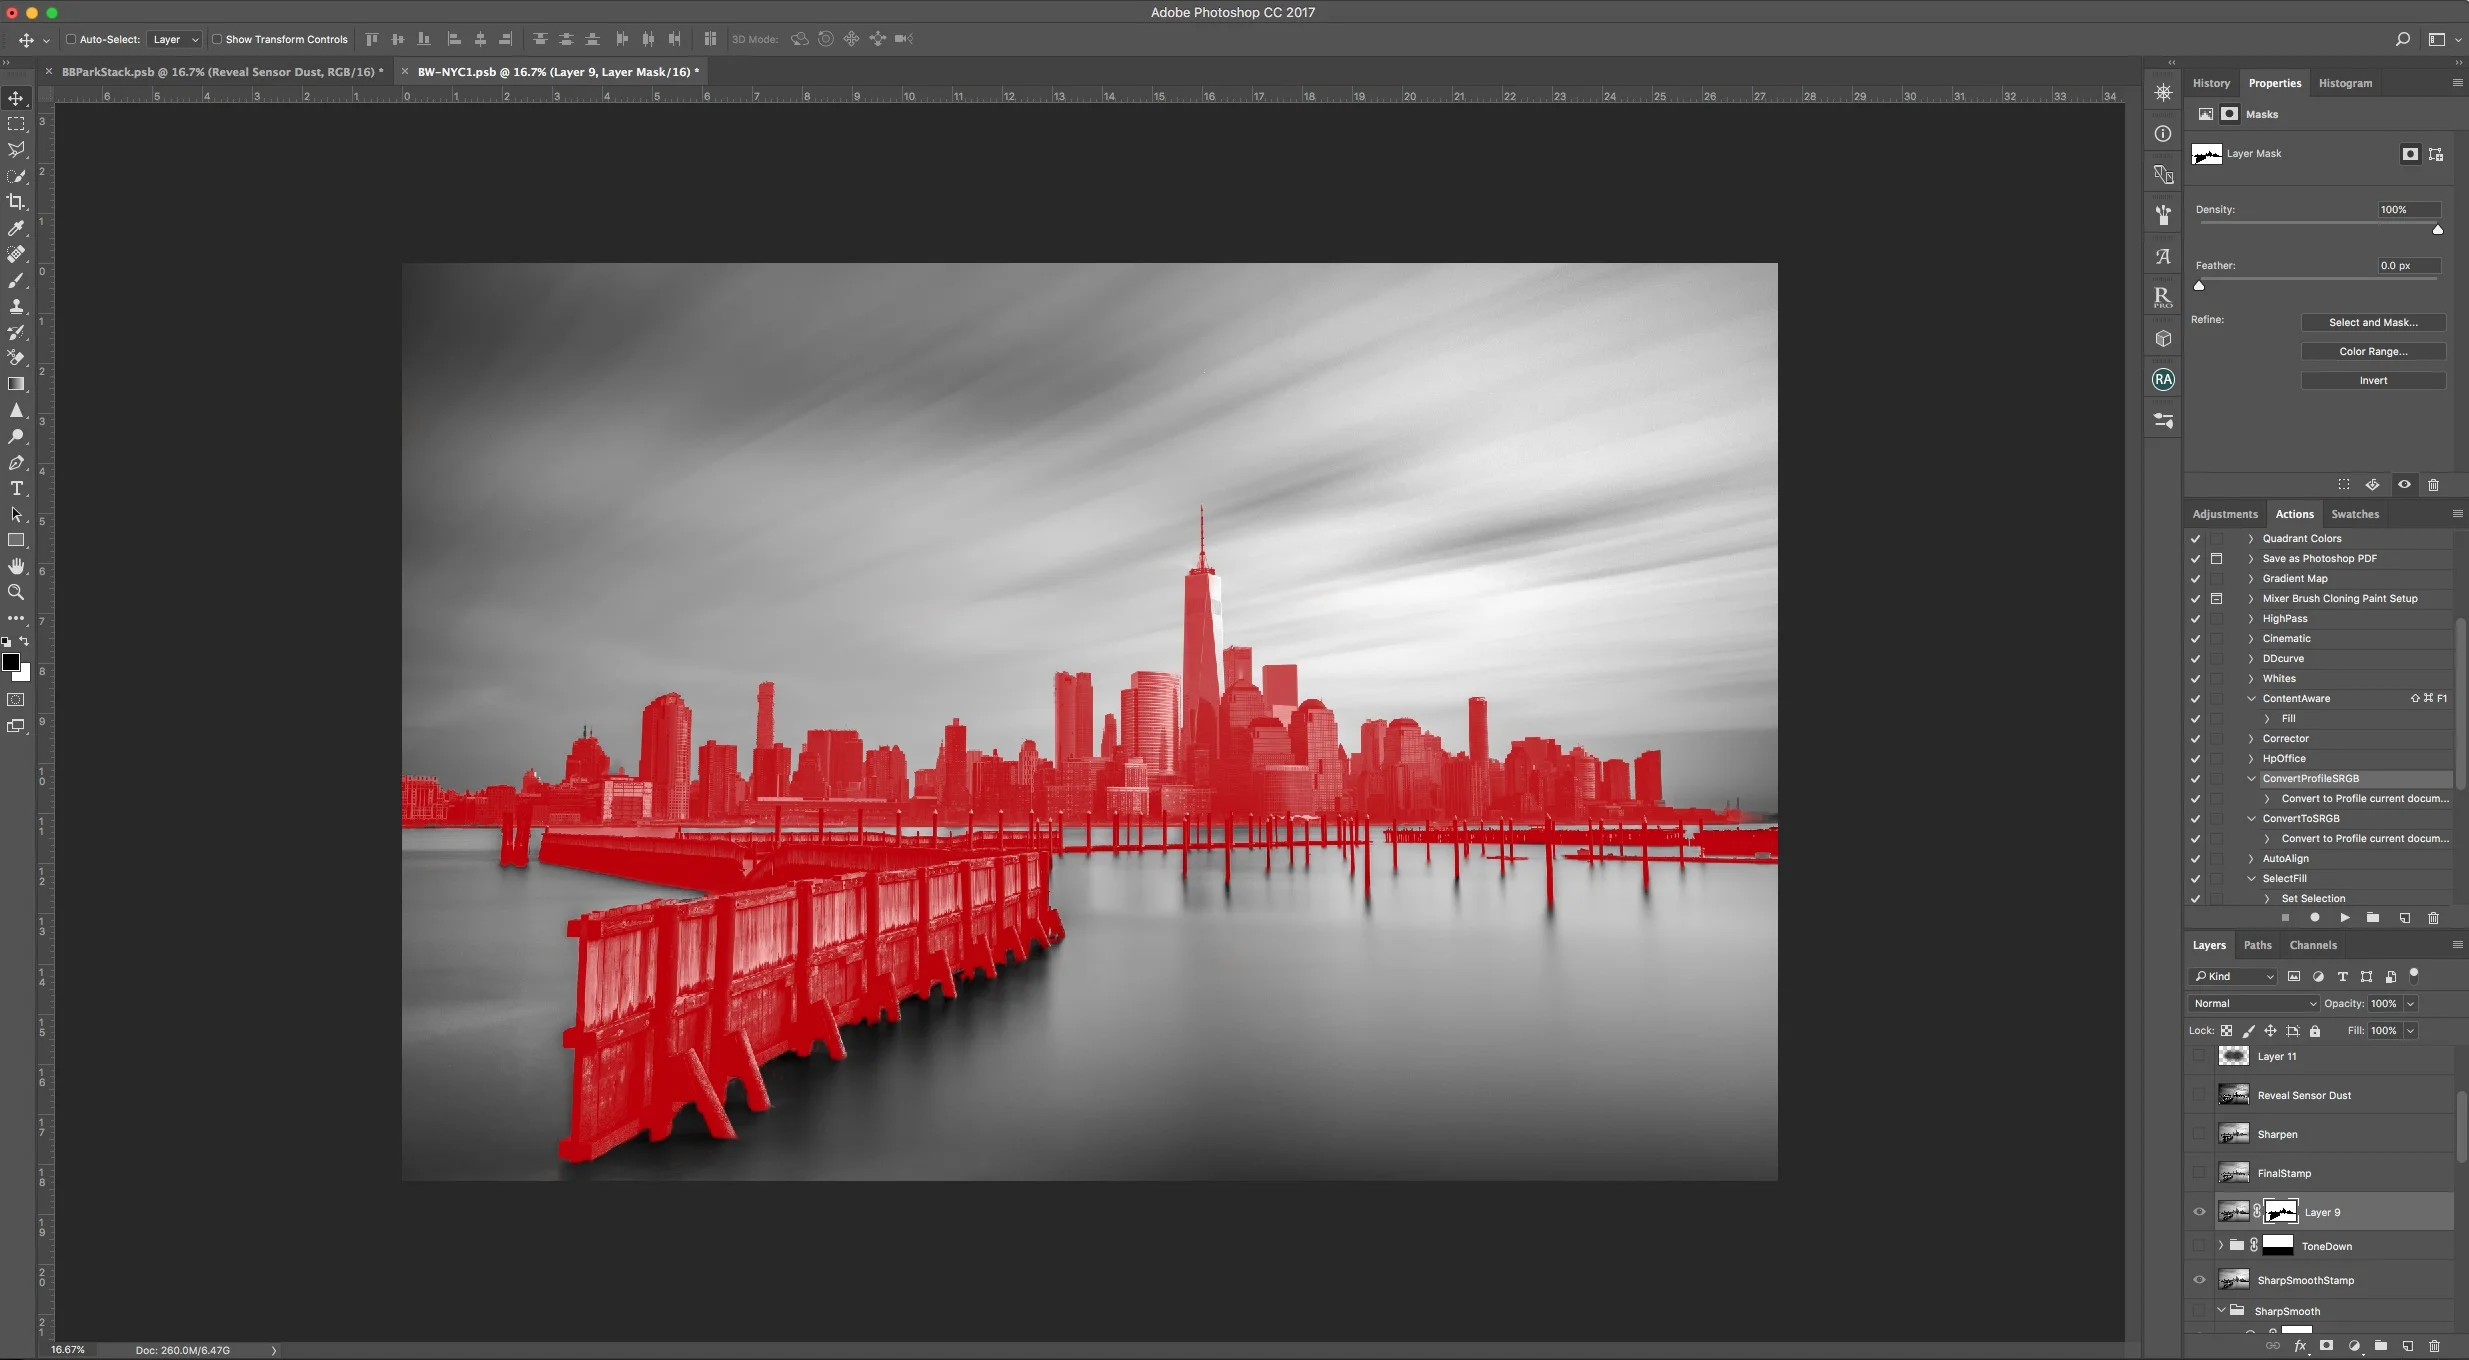Toggle visibility of SharpSmoothStamp layer
Image resolution: width=2469 pixels, height=1360 pixels.
(x=2199, y=1280)
